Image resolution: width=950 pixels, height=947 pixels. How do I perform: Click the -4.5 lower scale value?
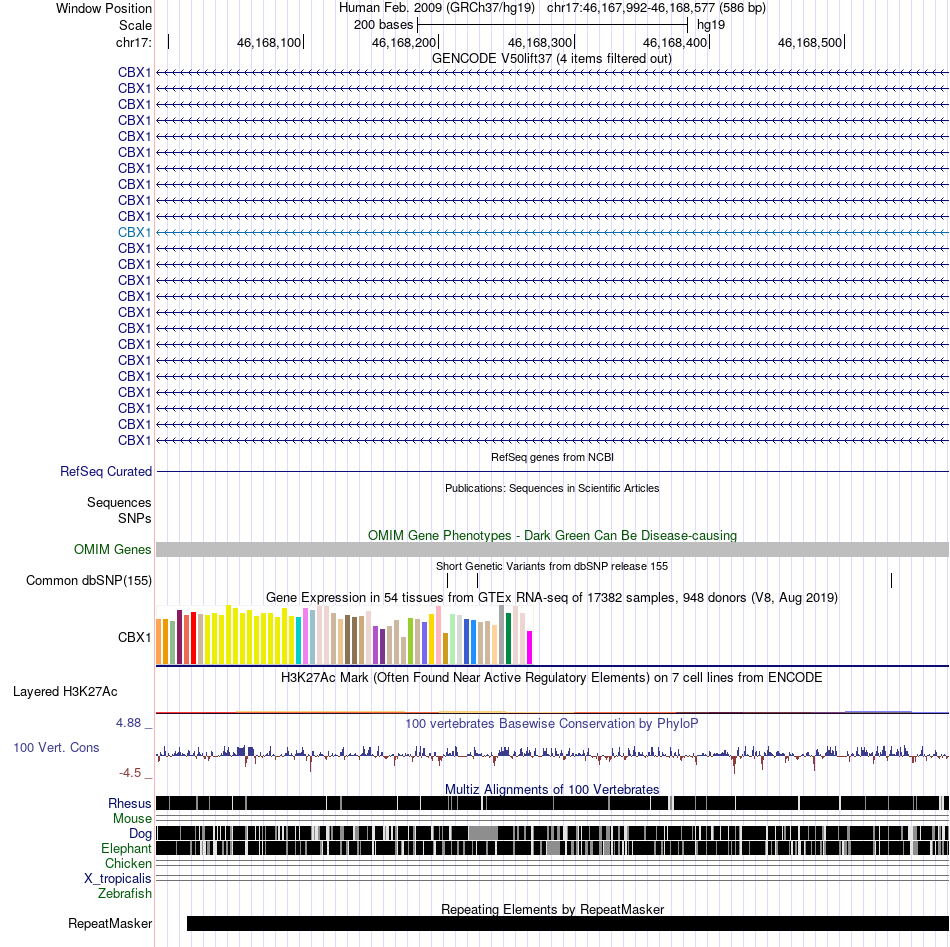pyautogui.click(x=130, y=773)
